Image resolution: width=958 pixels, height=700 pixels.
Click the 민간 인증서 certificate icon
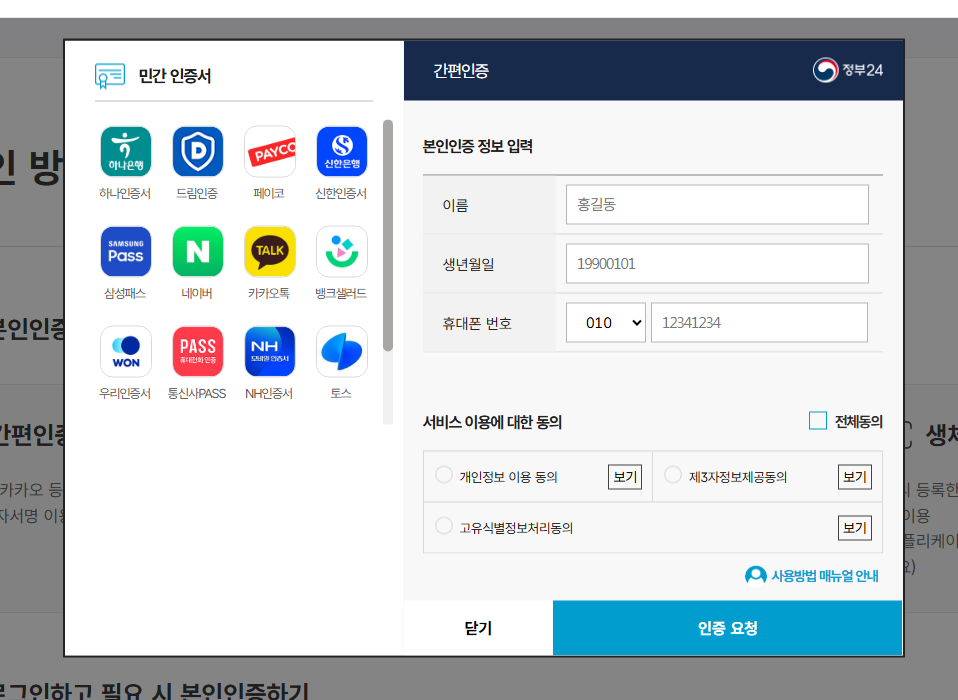point(110,76)
